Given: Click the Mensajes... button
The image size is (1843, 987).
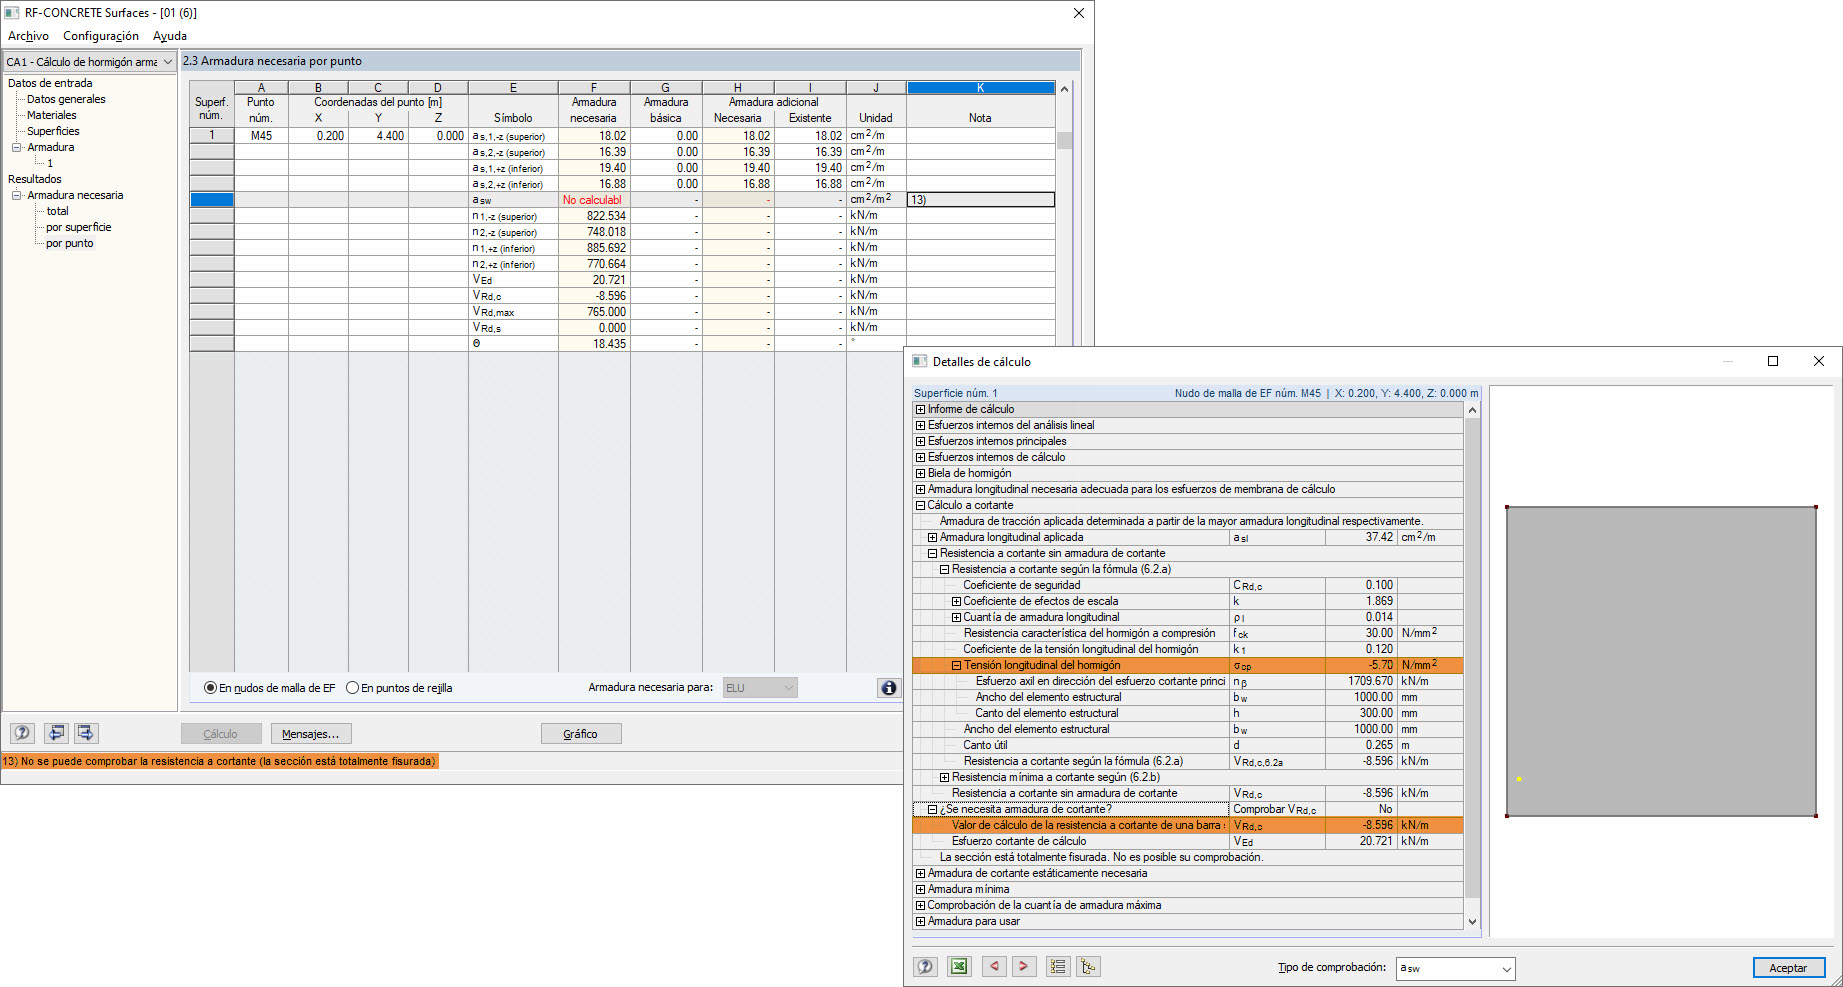Looking at the screenshot, I should 310,734.
